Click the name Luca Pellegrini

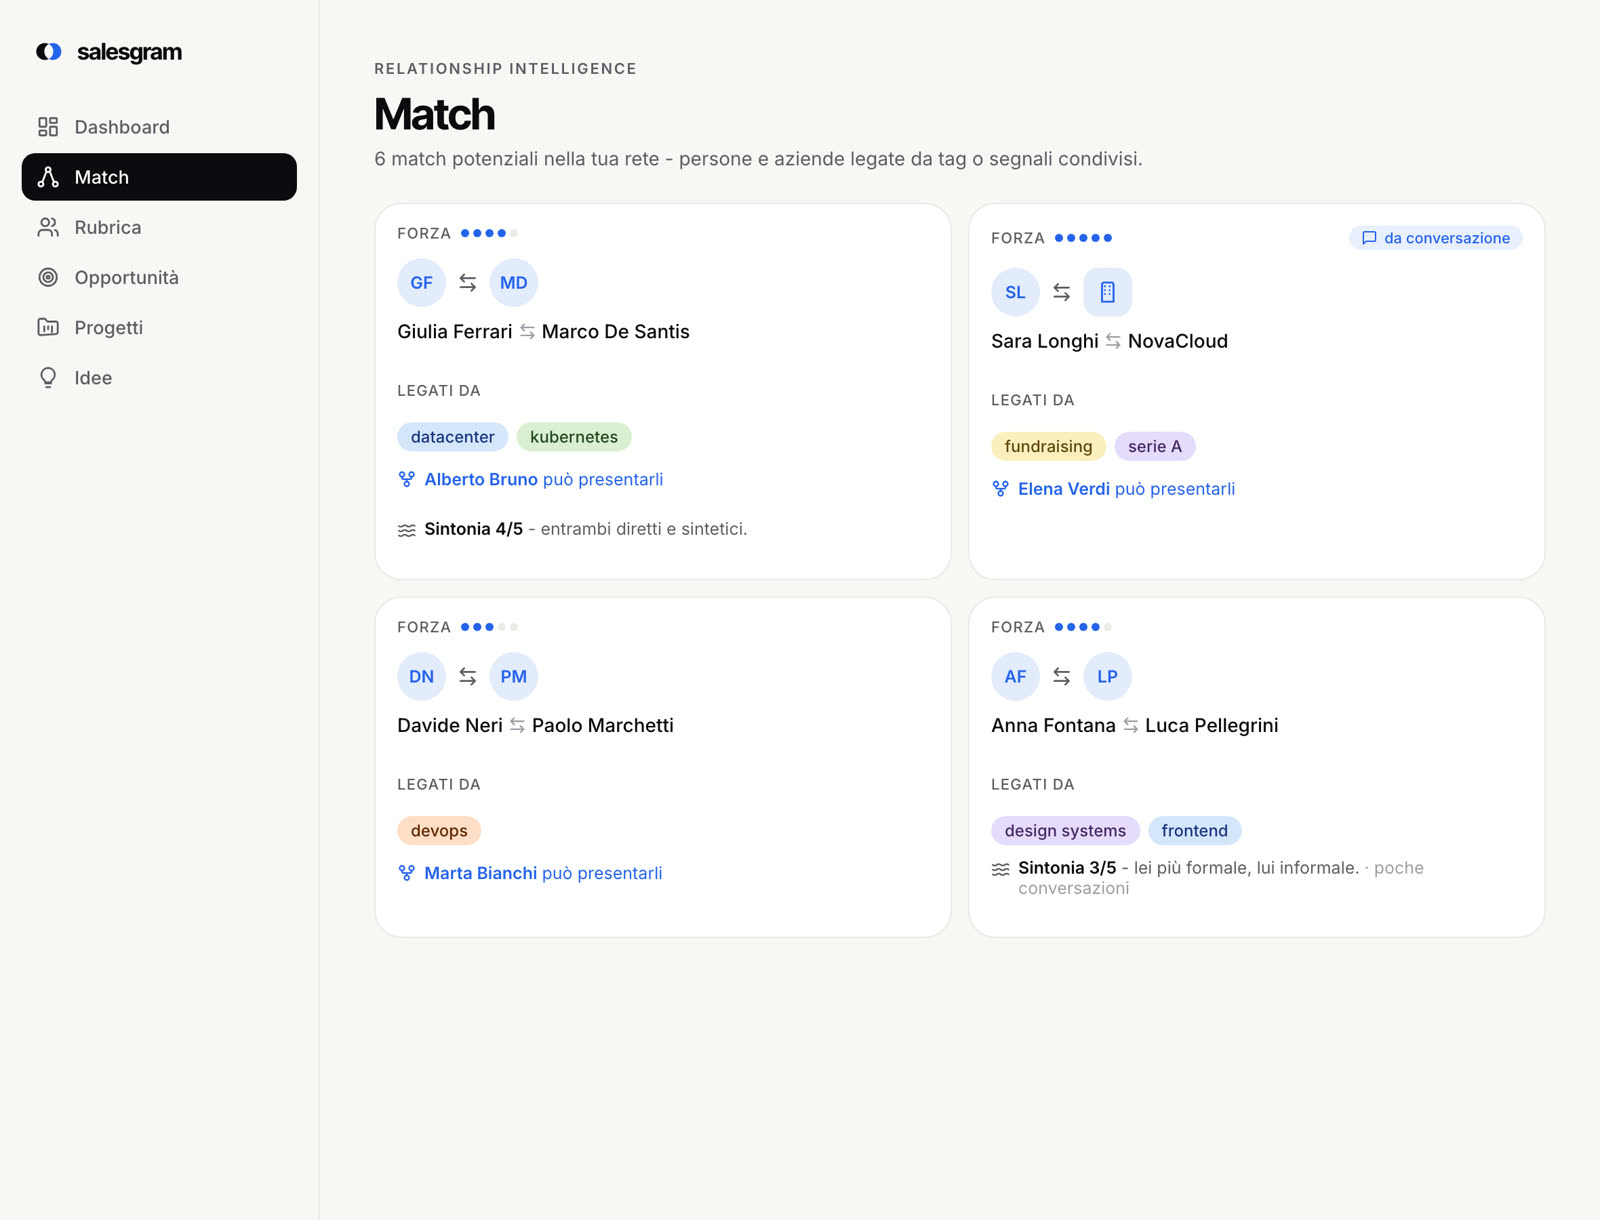[x=1212, y=726]
